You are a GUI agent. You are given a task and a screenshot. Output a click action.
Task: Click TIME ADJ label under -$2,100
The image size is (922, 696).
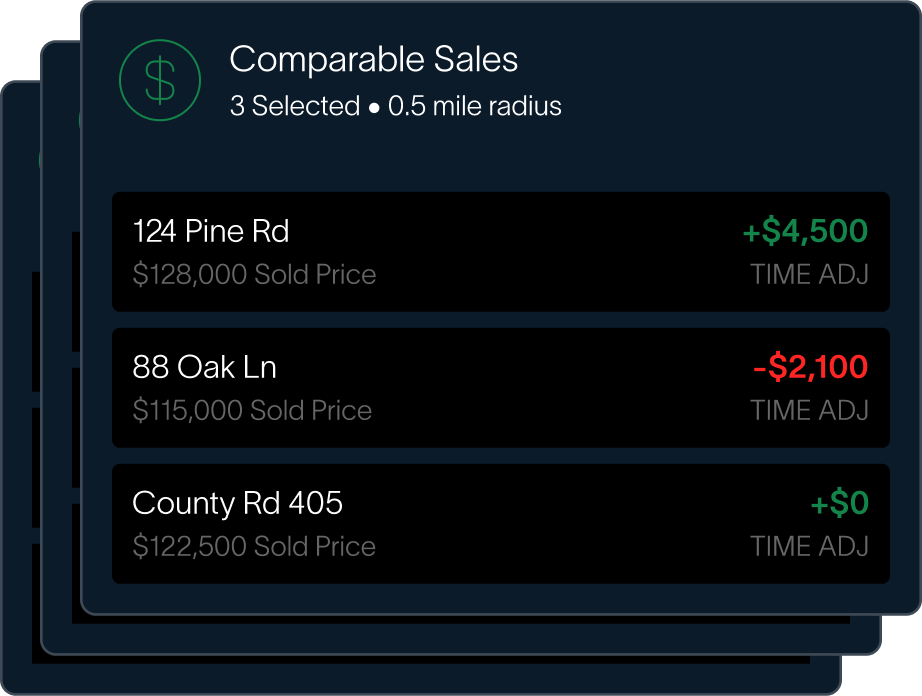coord(809,411)
